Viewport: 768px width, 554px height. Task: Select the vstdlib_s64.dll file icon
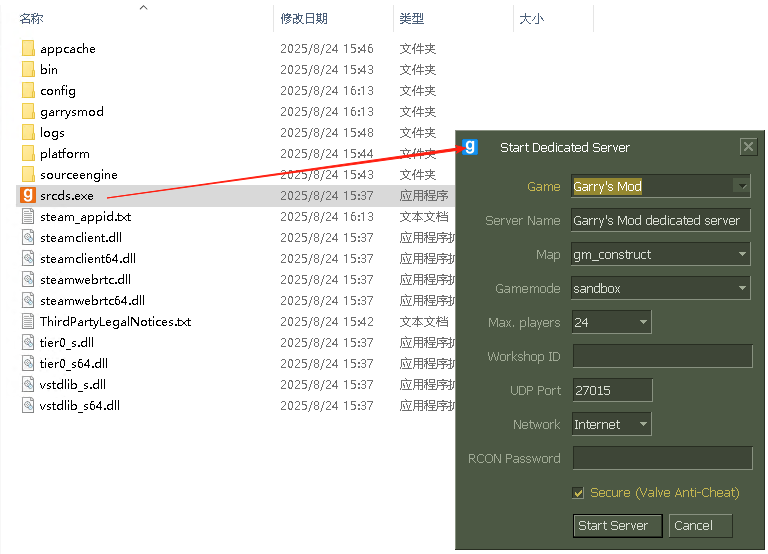(28, 406)
